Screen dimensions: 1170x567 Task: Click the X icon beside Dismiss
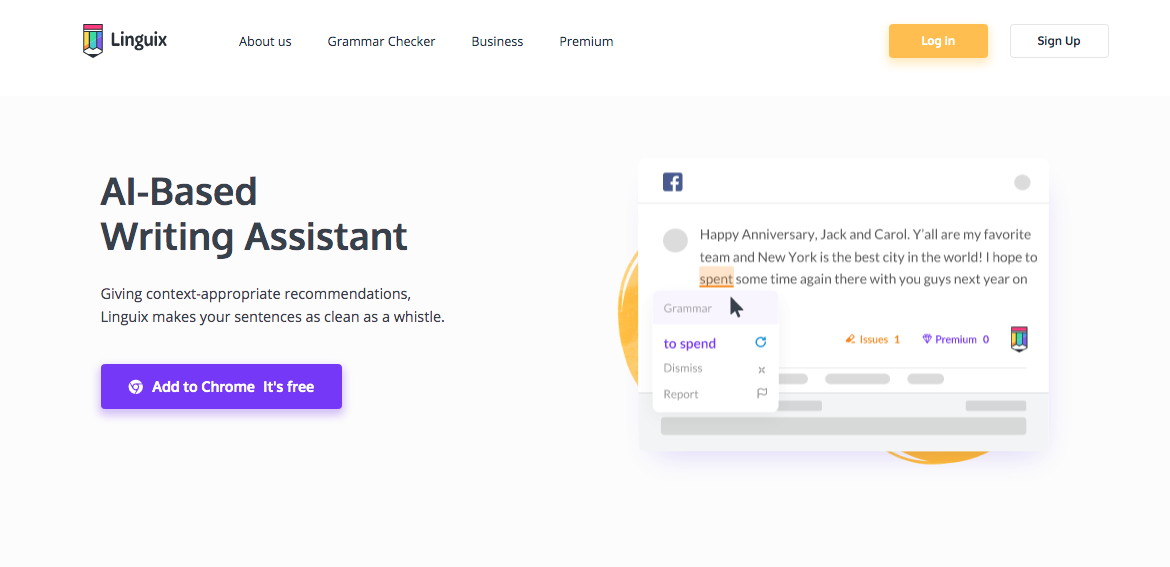(x=762, y=369)
